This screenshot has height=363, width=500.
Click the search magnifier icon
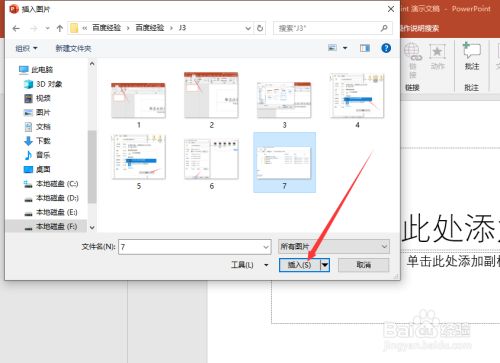tap(384, 28)
